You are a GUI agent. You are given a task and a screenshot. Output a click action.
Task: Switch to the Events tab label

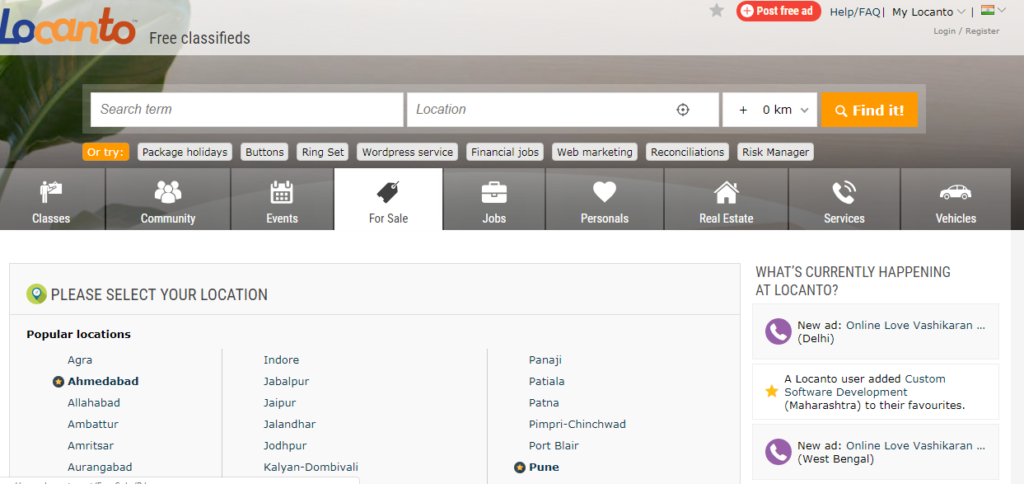pos(282,219)
